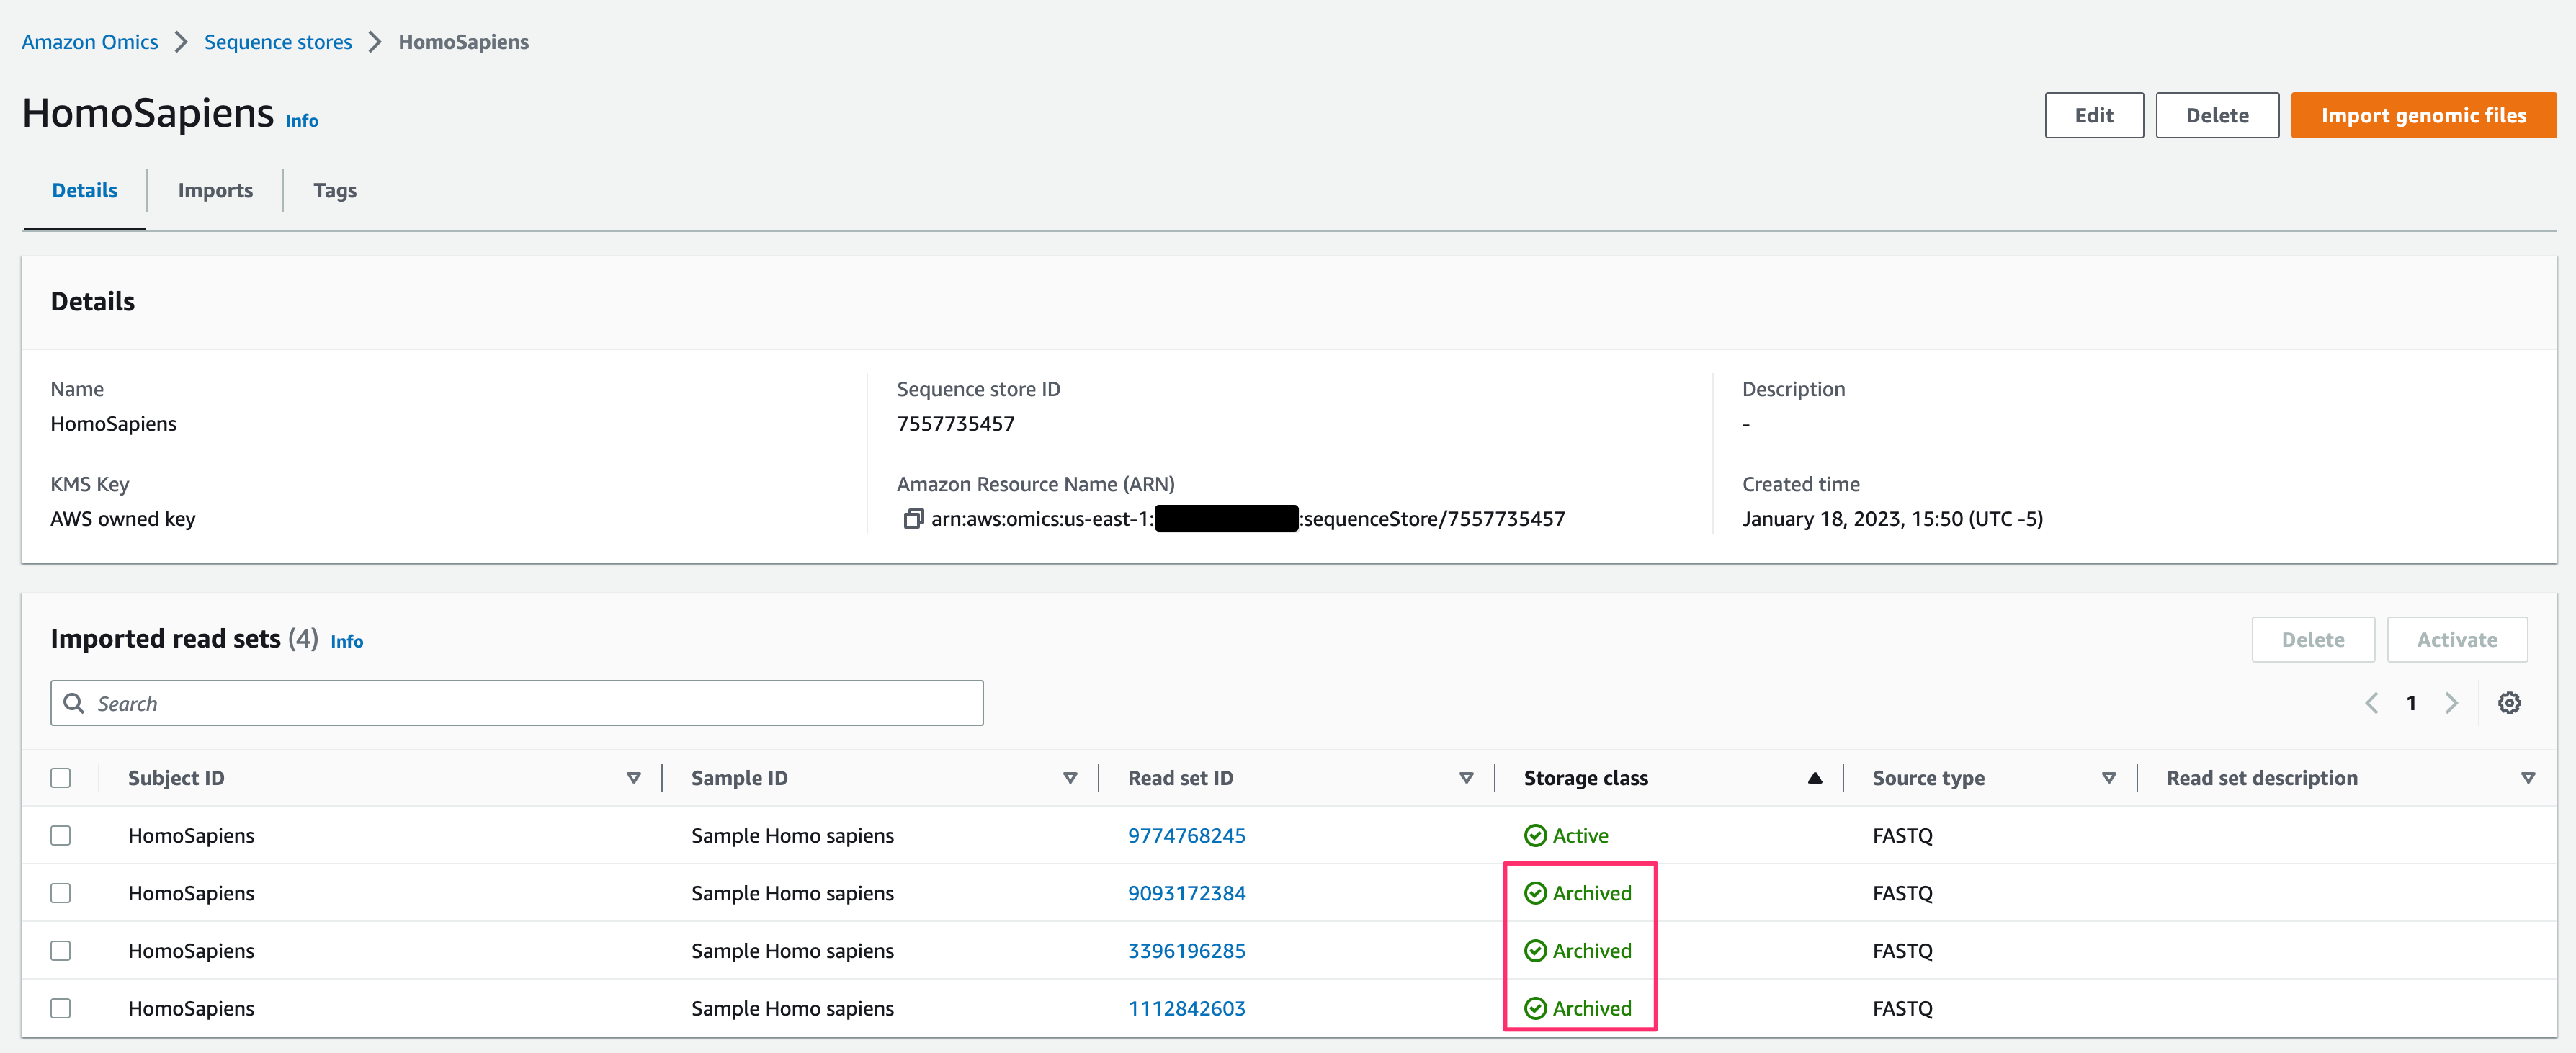Click the Details panel heading
Viewport: 2576px width, 1053px height.
[x=93, y=302]
